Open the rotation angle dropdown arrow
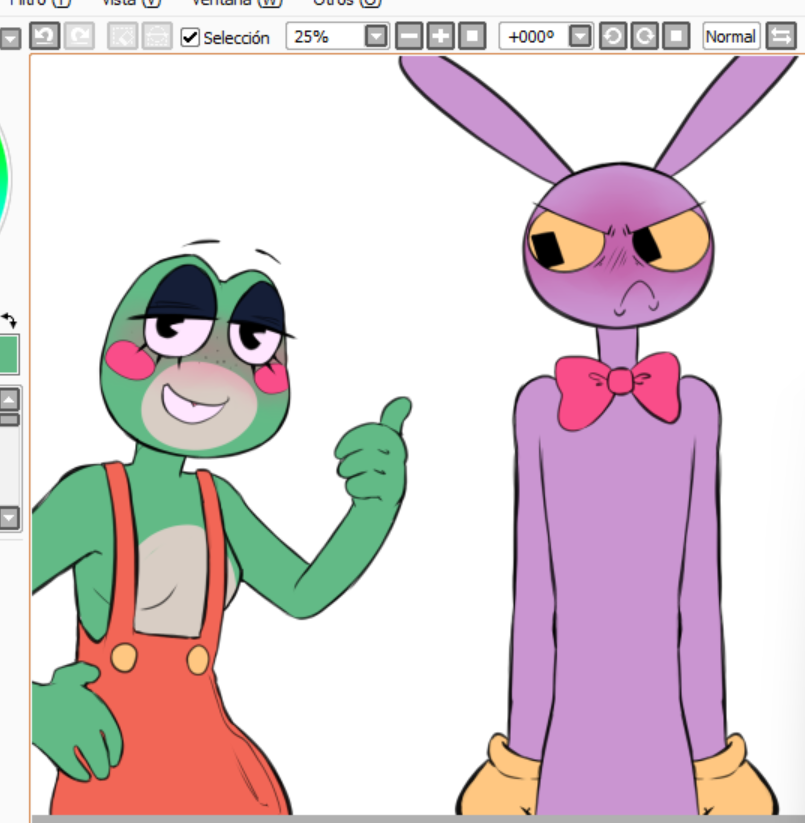Viewport: 805px width, 823px height. (x=580, y=36)
